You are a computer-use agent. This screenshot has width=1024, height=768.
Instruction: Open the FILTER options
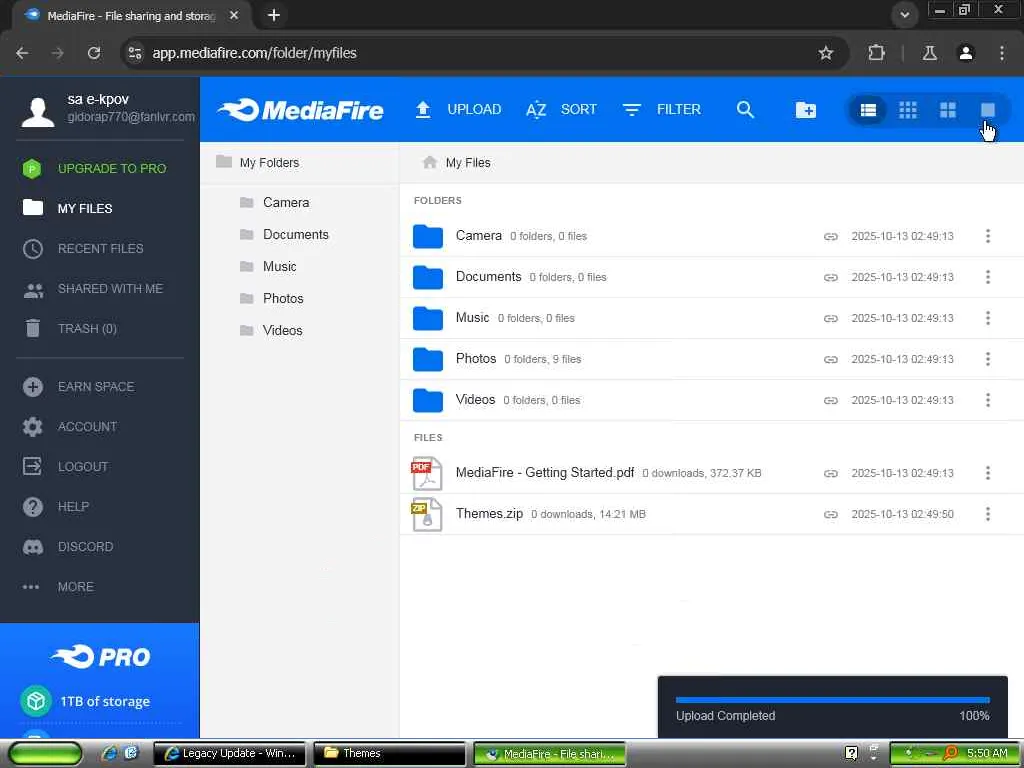pos(662,110)
